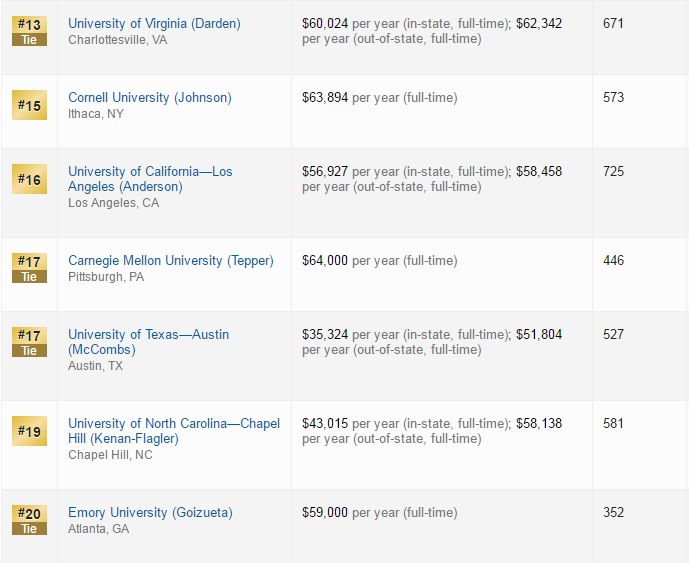Open the UCLA (Anderson) school page
Screen dimensions: 689x563
pyautogui.click(x=150, y=179)
